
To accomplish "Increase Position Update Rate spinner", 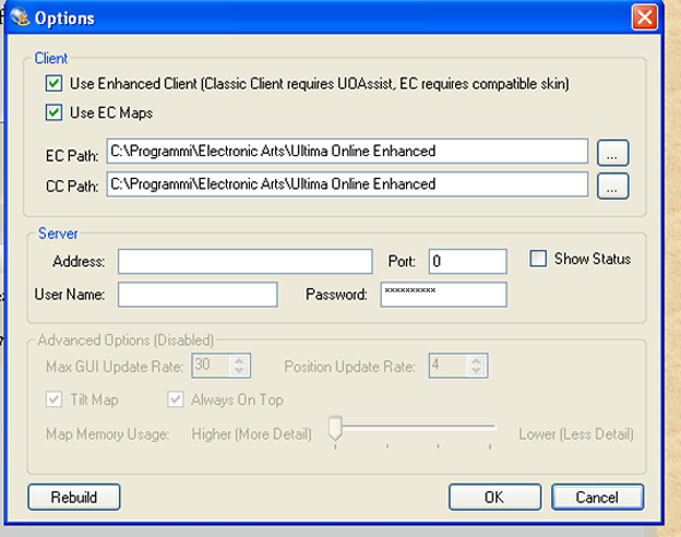I will tap(476, 361).
